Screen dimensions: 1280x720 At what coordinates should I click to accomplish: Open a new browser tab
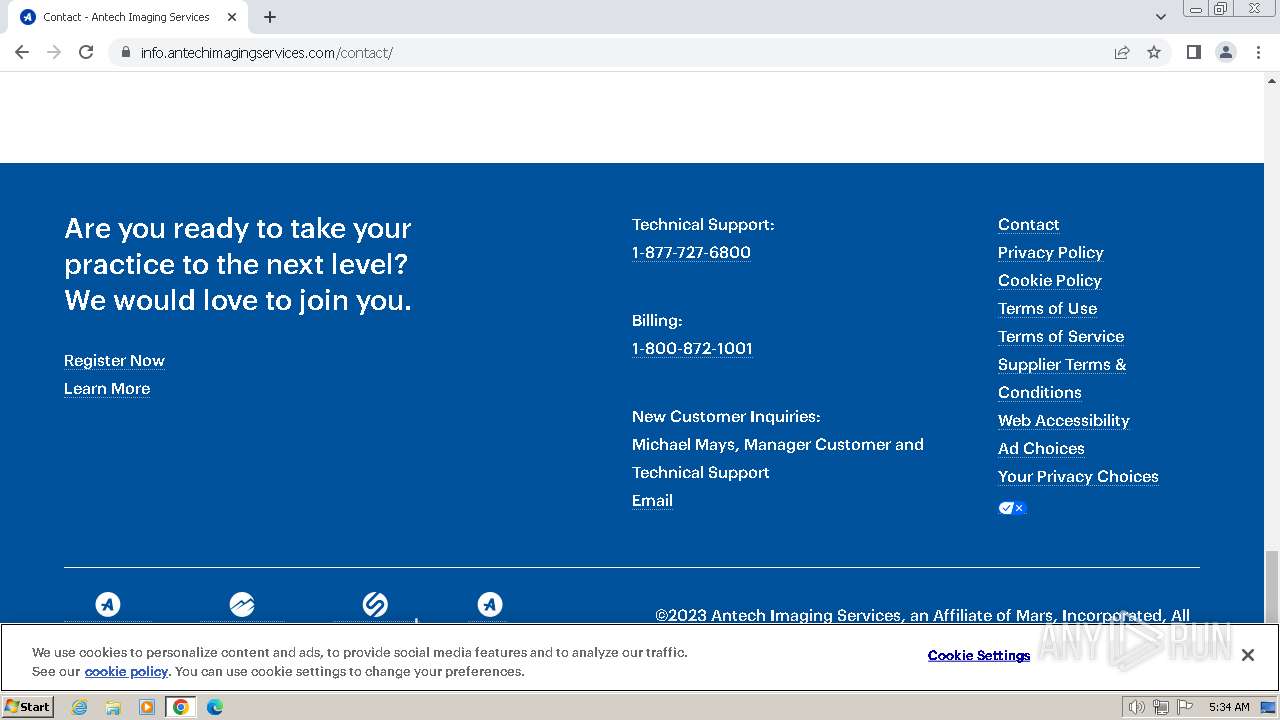[270, 17]
